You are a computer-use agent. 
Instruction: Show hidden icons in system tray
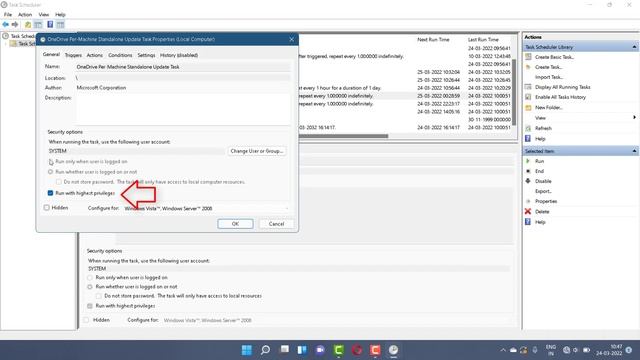coord(503,350)
